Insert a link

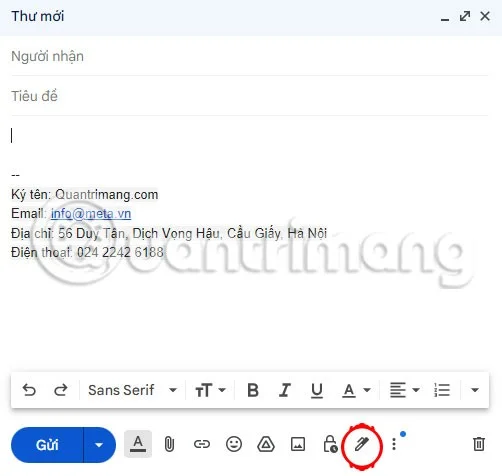pos(202,444)
